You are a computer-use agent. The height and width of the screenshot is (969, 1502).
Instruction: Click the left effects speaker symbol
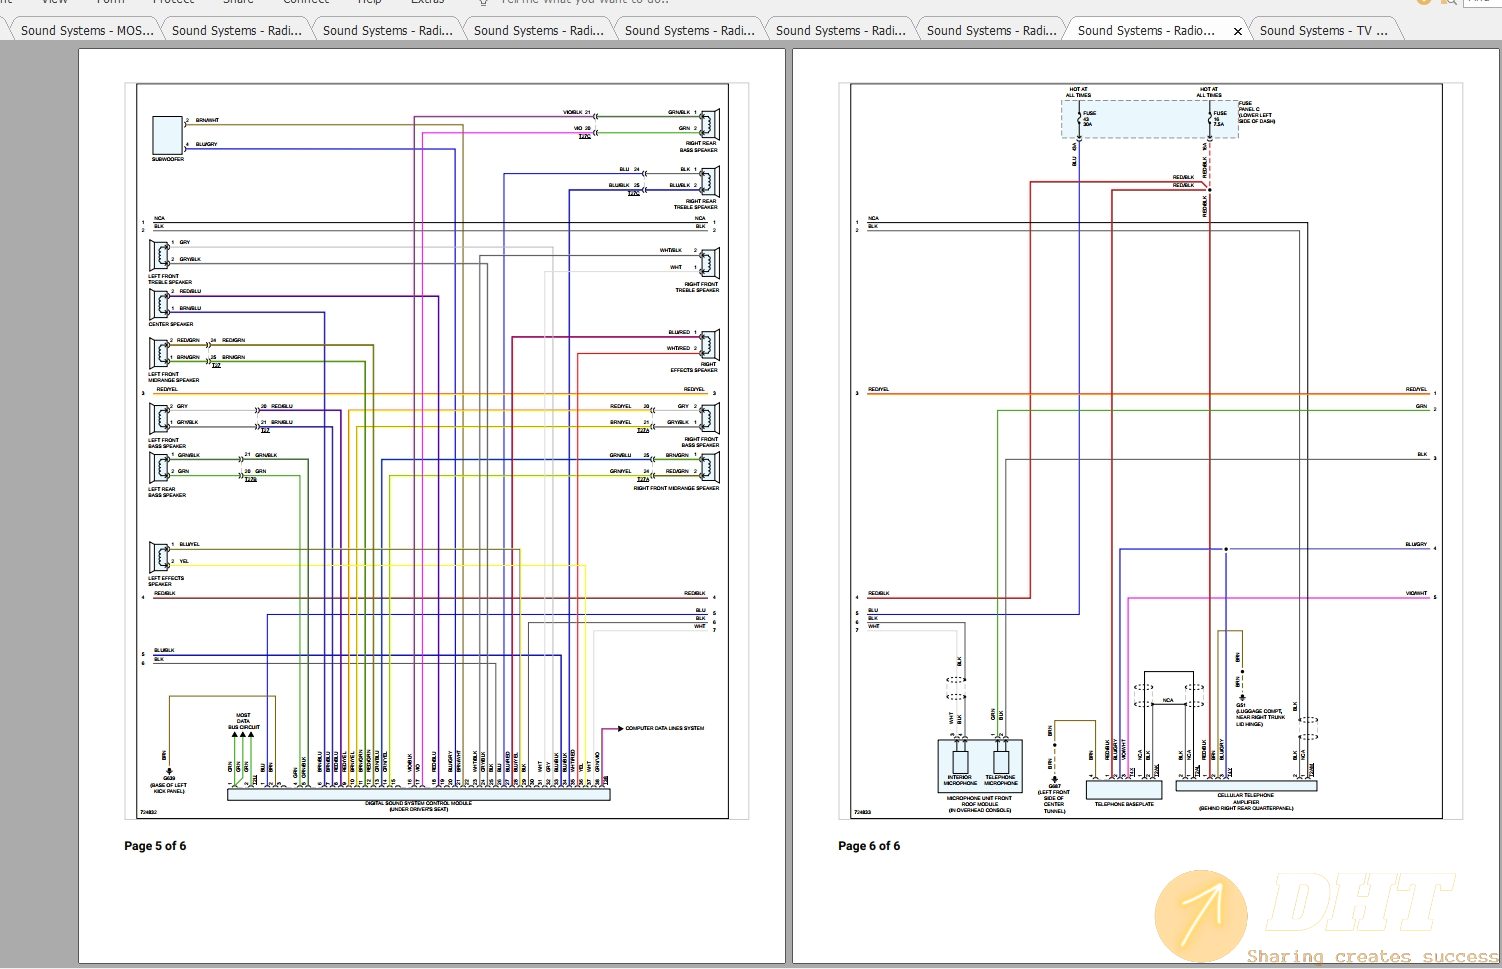159,557
